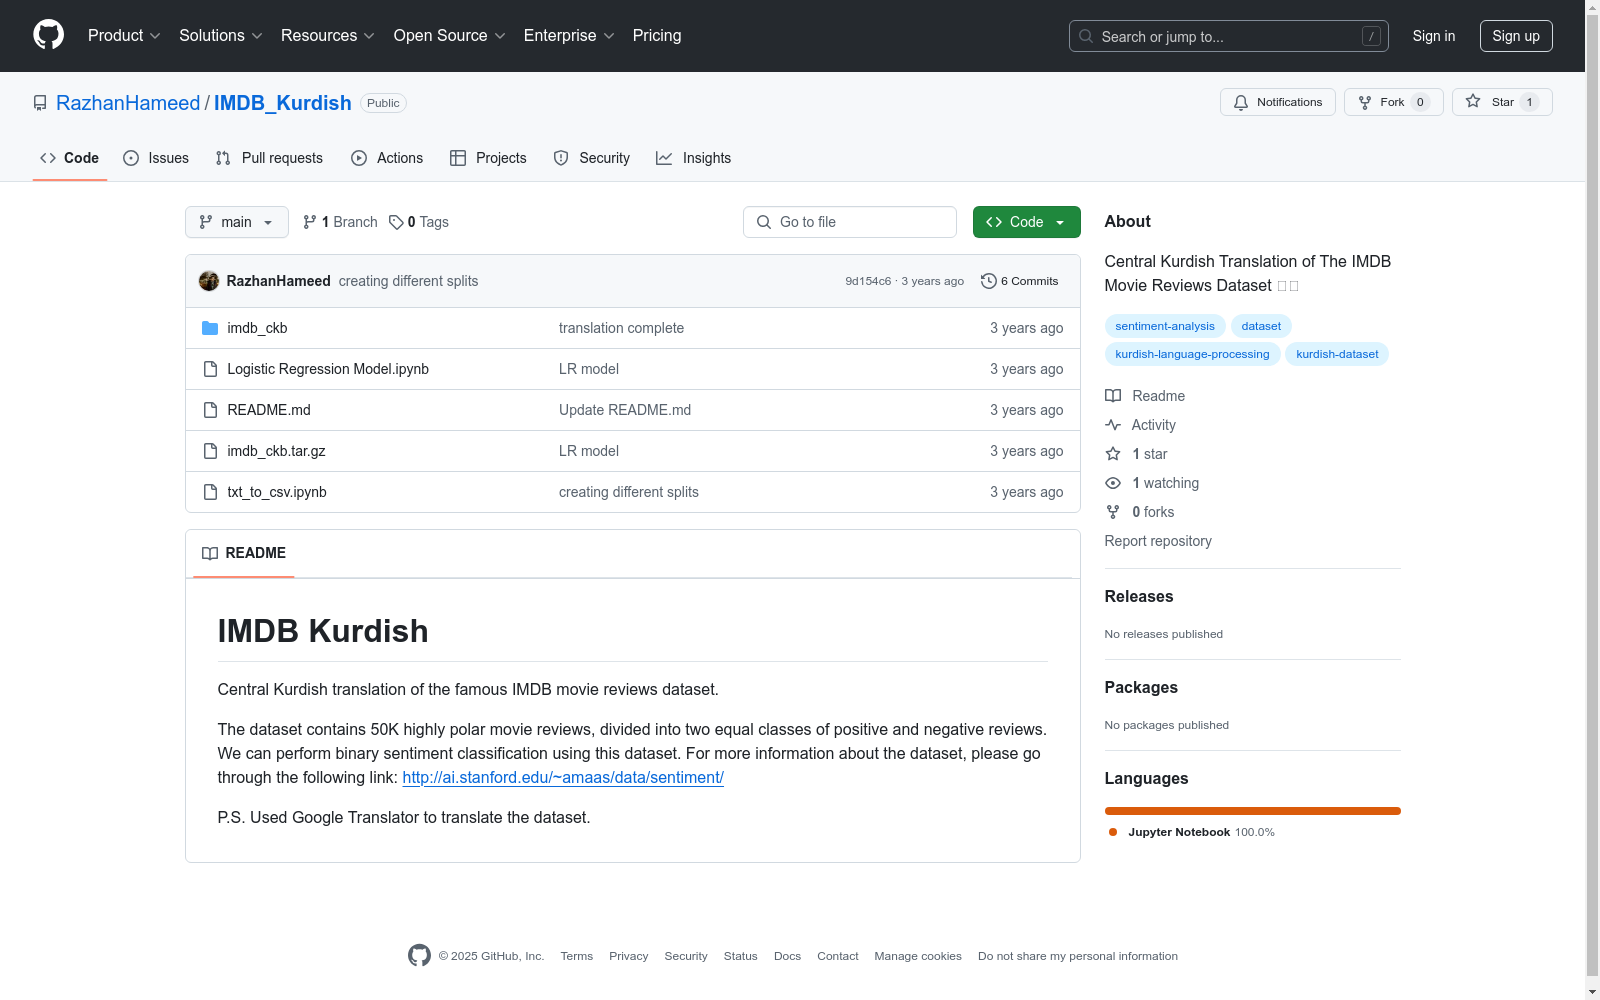
Task: Click the Activity pulse icon
Action: 1113,425
